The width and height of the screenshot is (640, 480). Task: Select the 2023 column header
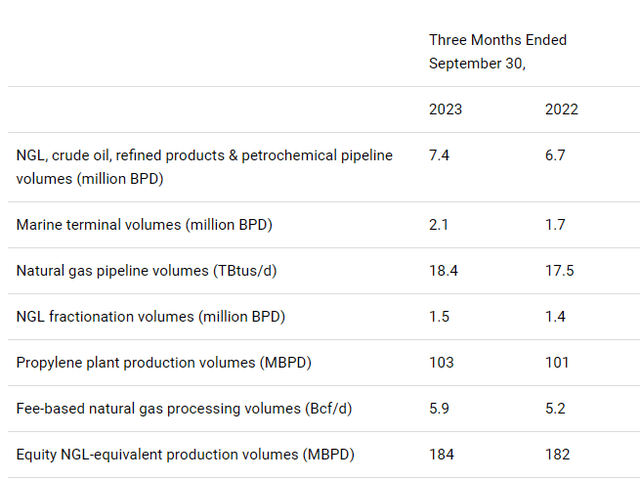click(x=445, y=109)
